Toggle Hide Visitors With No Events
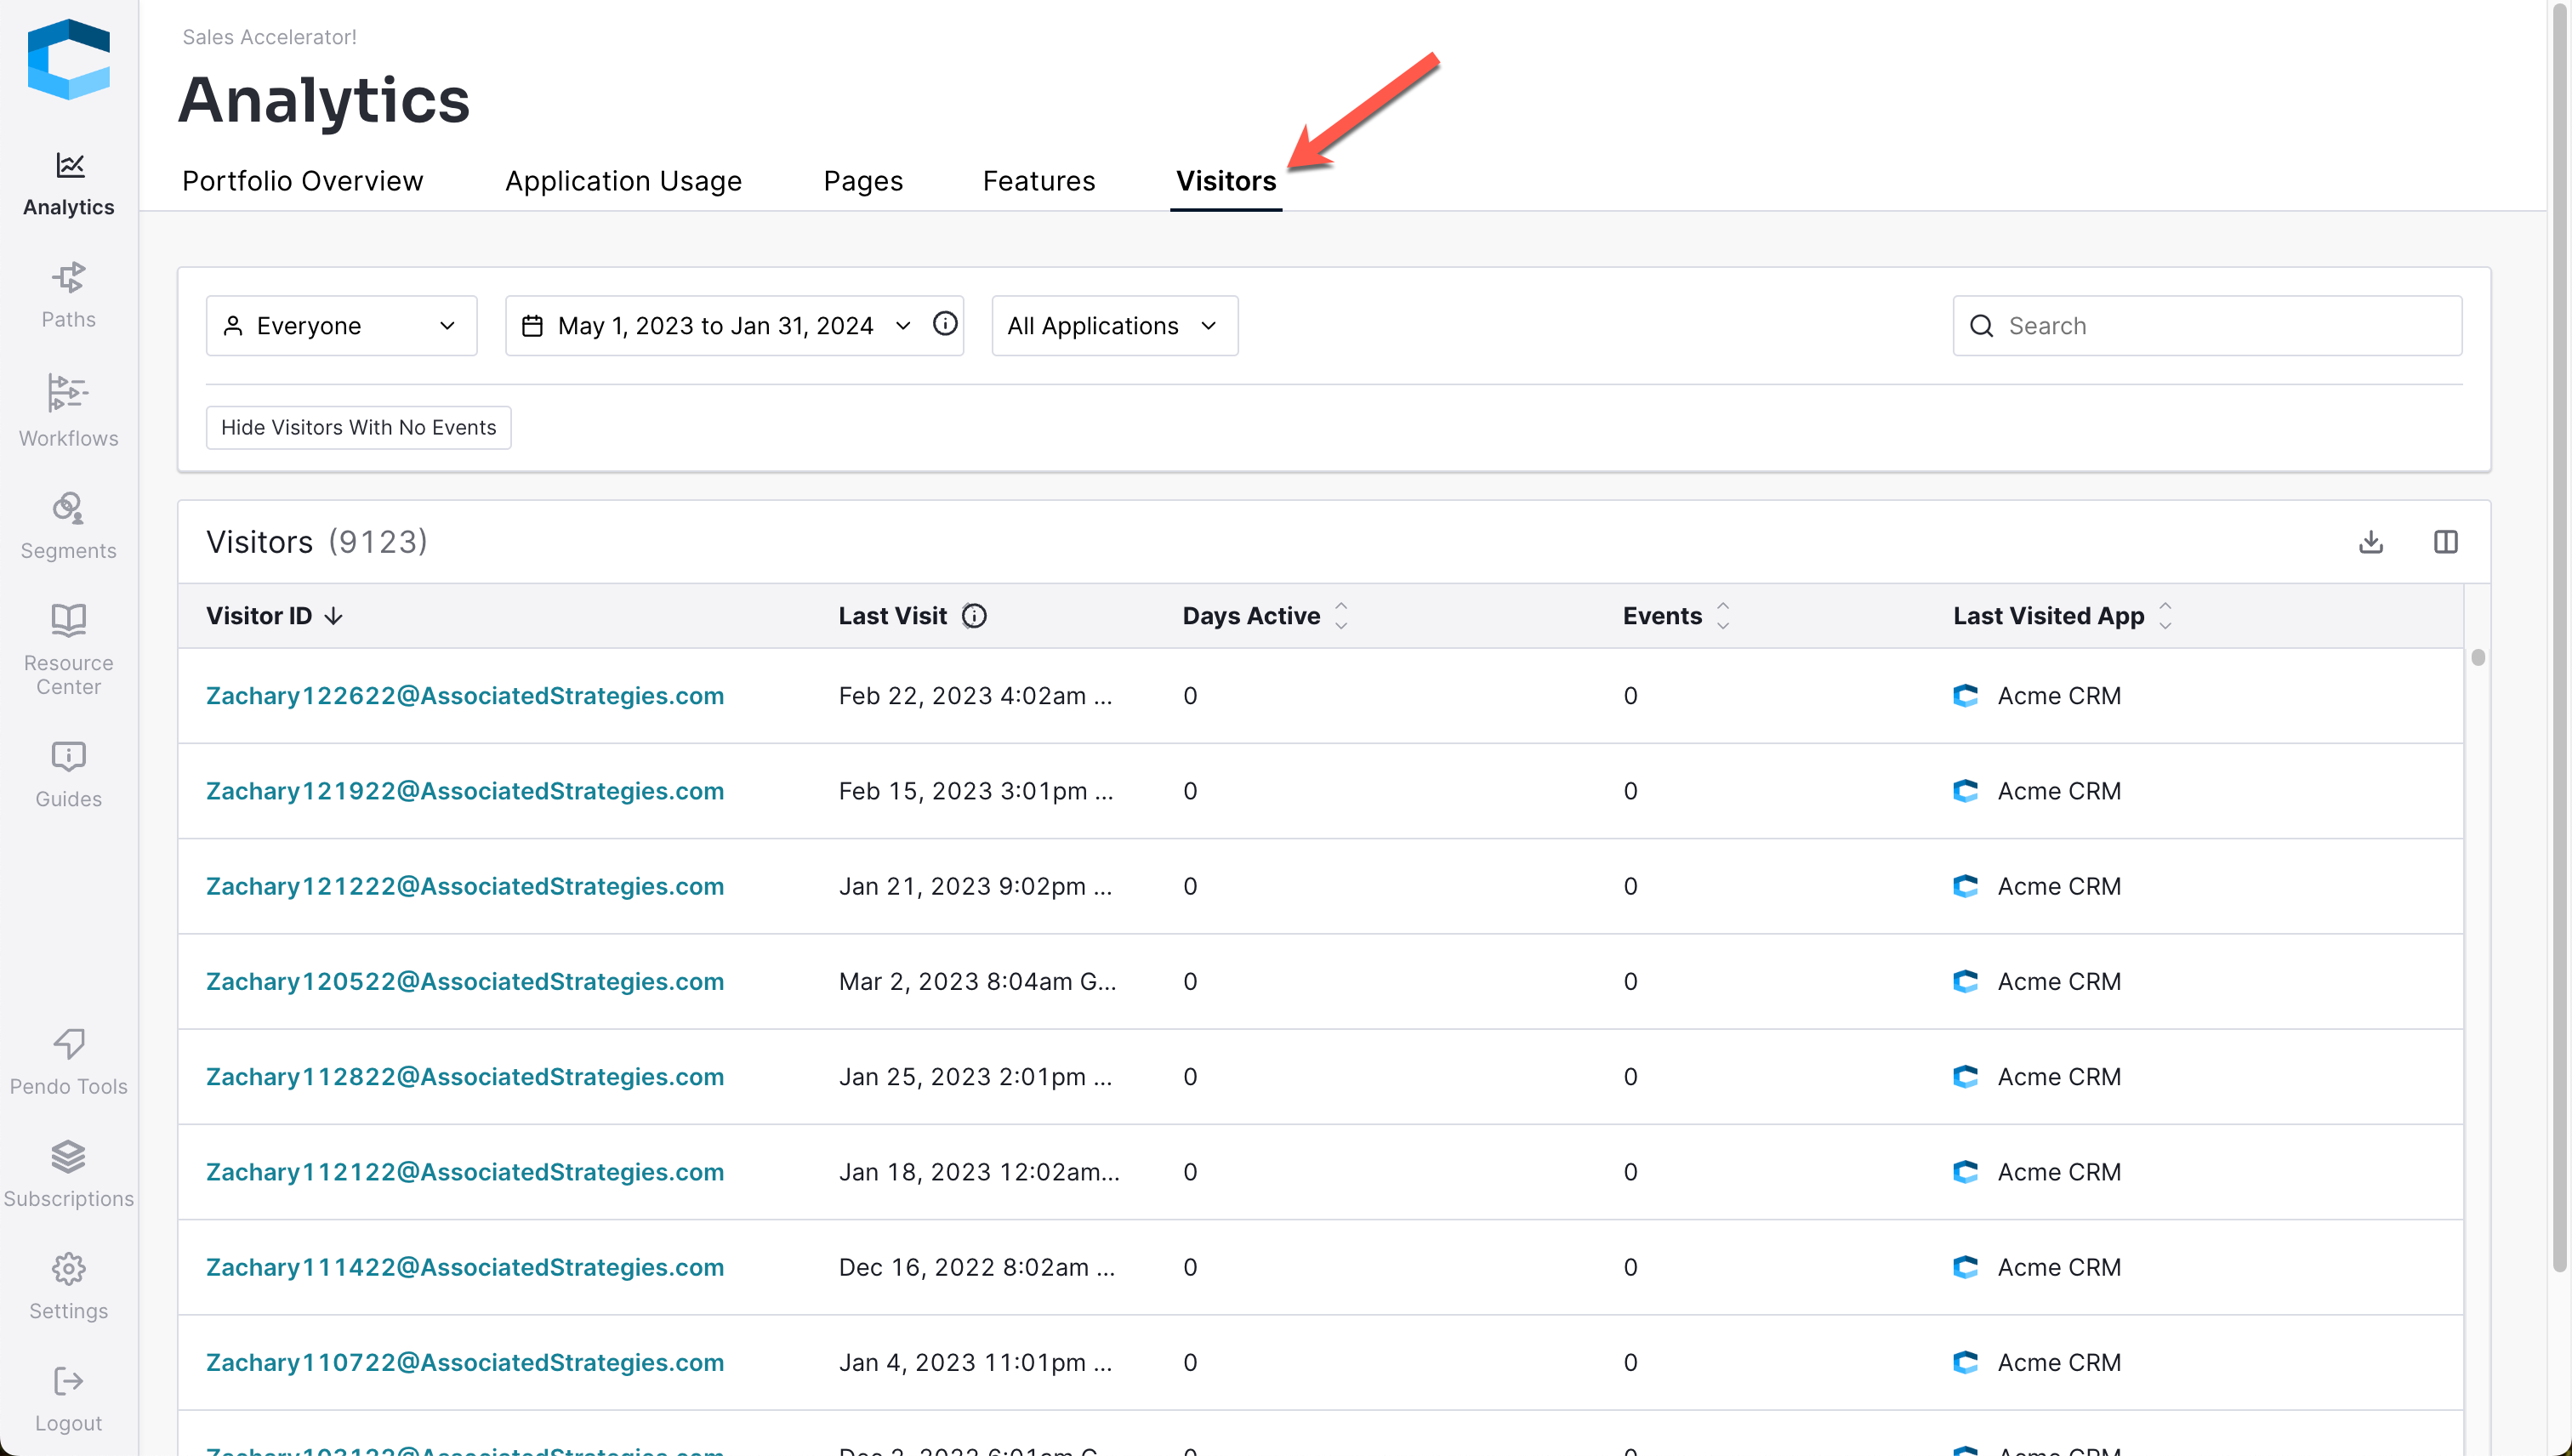The height and width of the screenshot is (1456, 2572). click(358, 427)
